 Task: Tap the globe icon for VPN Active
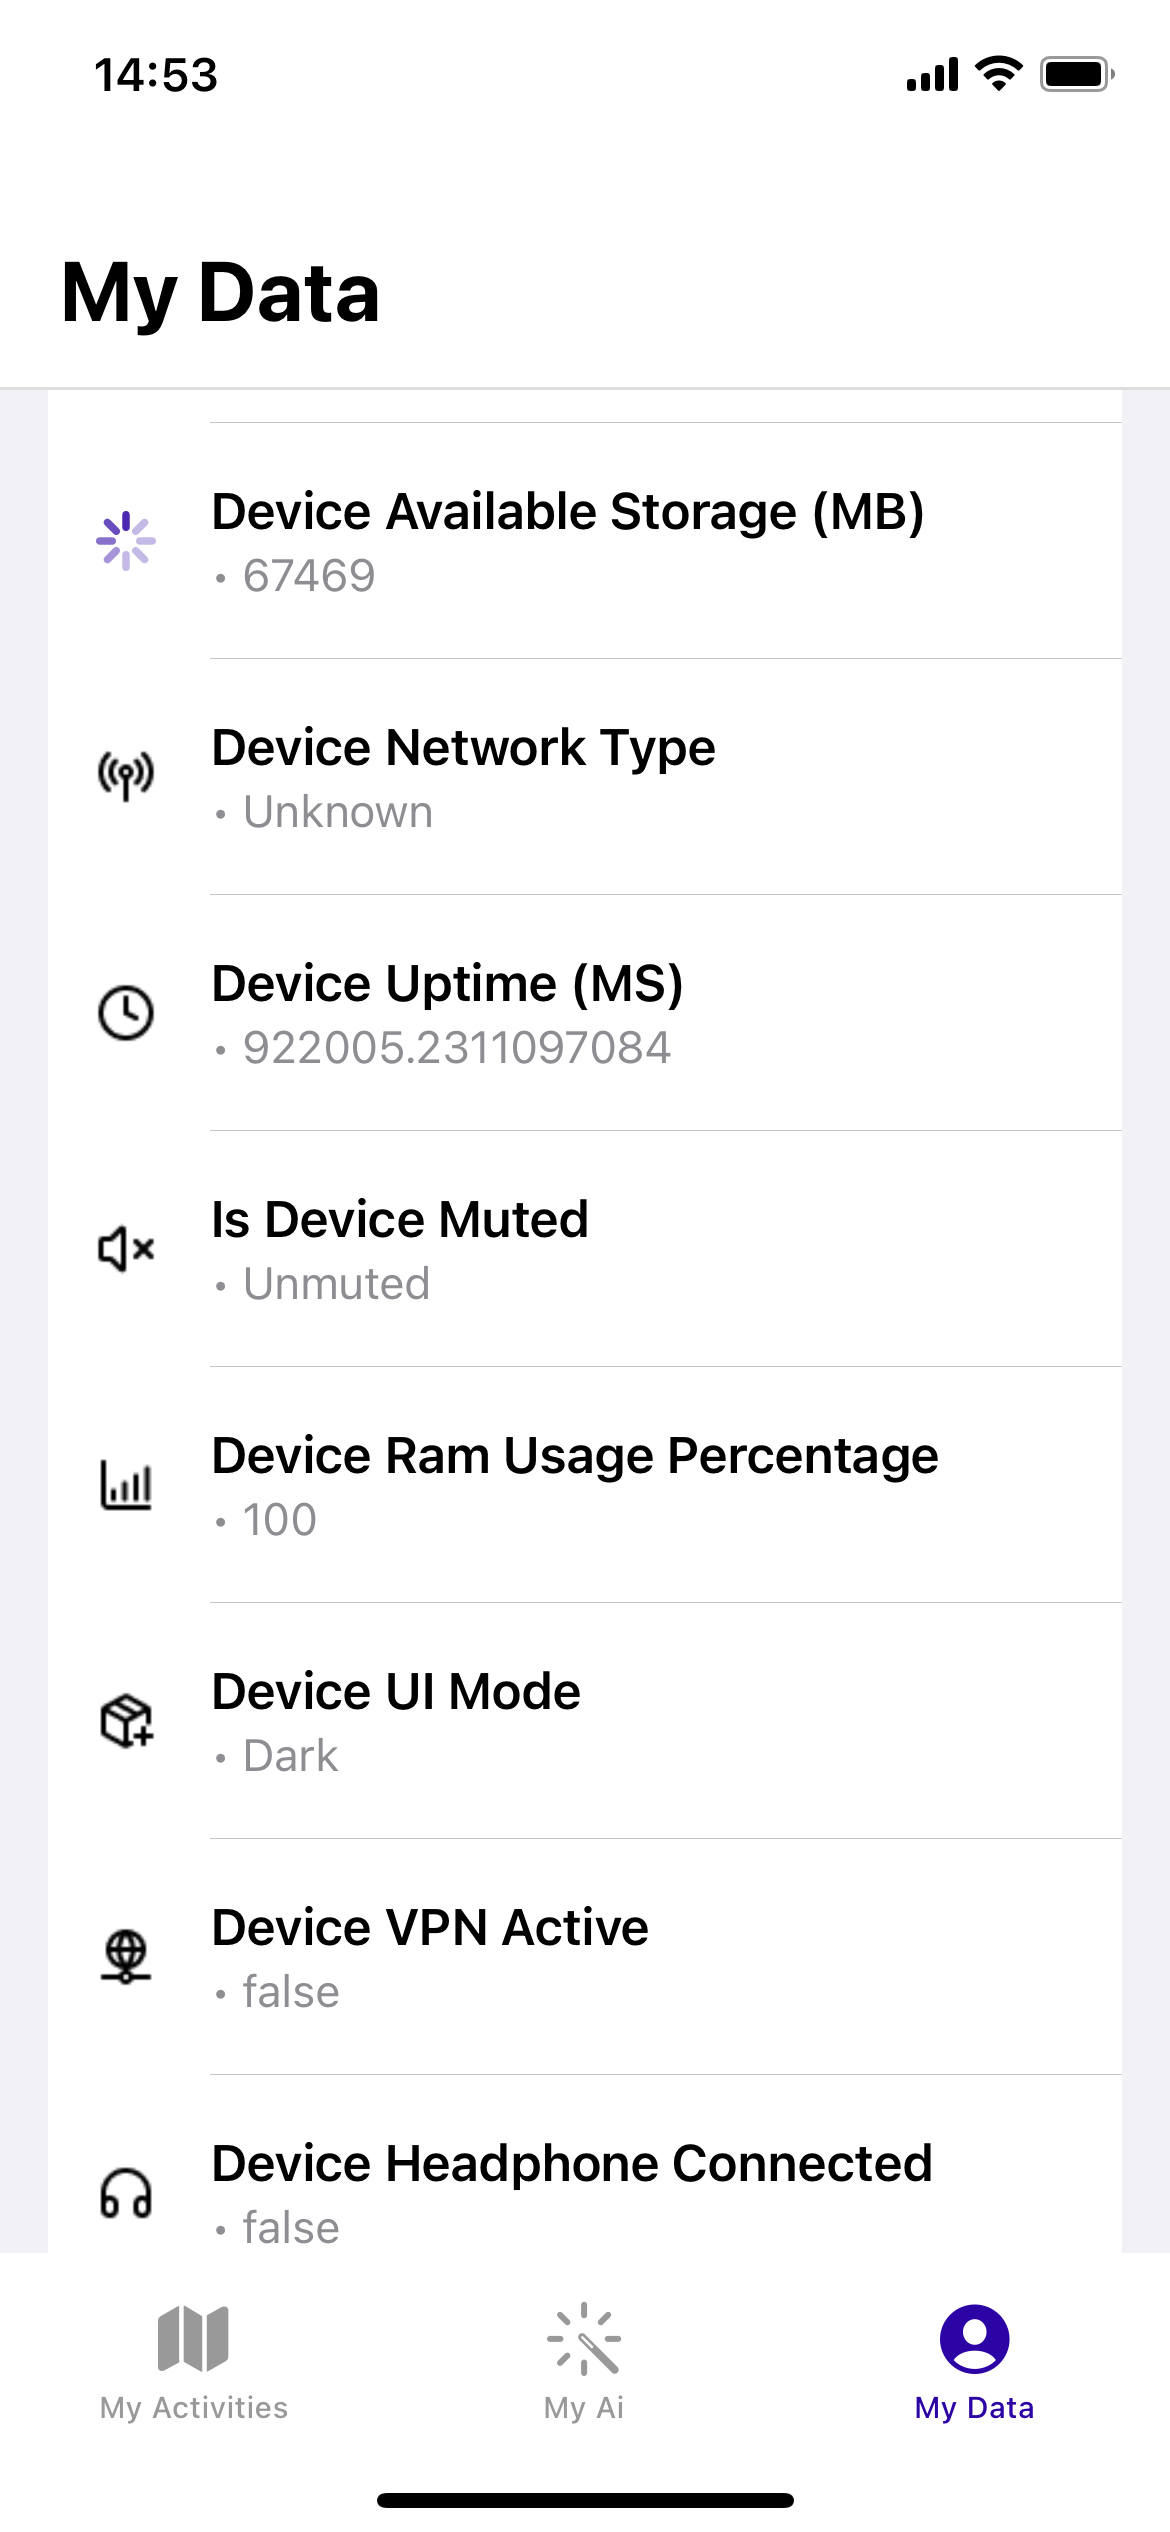click(126, 1956)
